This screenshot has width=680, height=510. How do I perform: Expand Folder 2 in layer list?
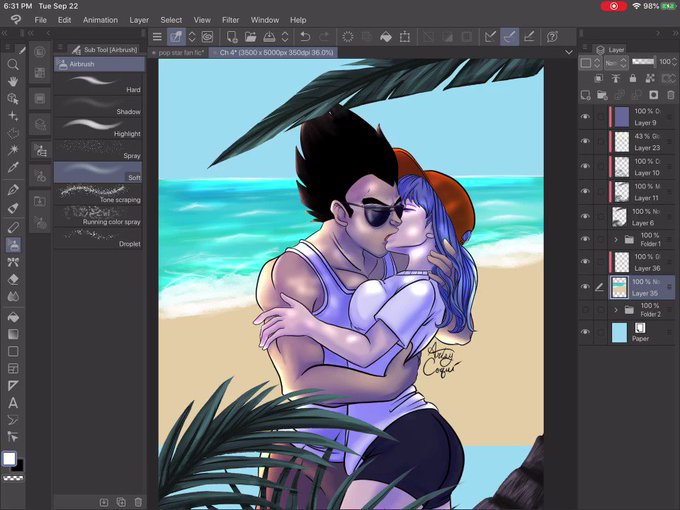point(616,310)
